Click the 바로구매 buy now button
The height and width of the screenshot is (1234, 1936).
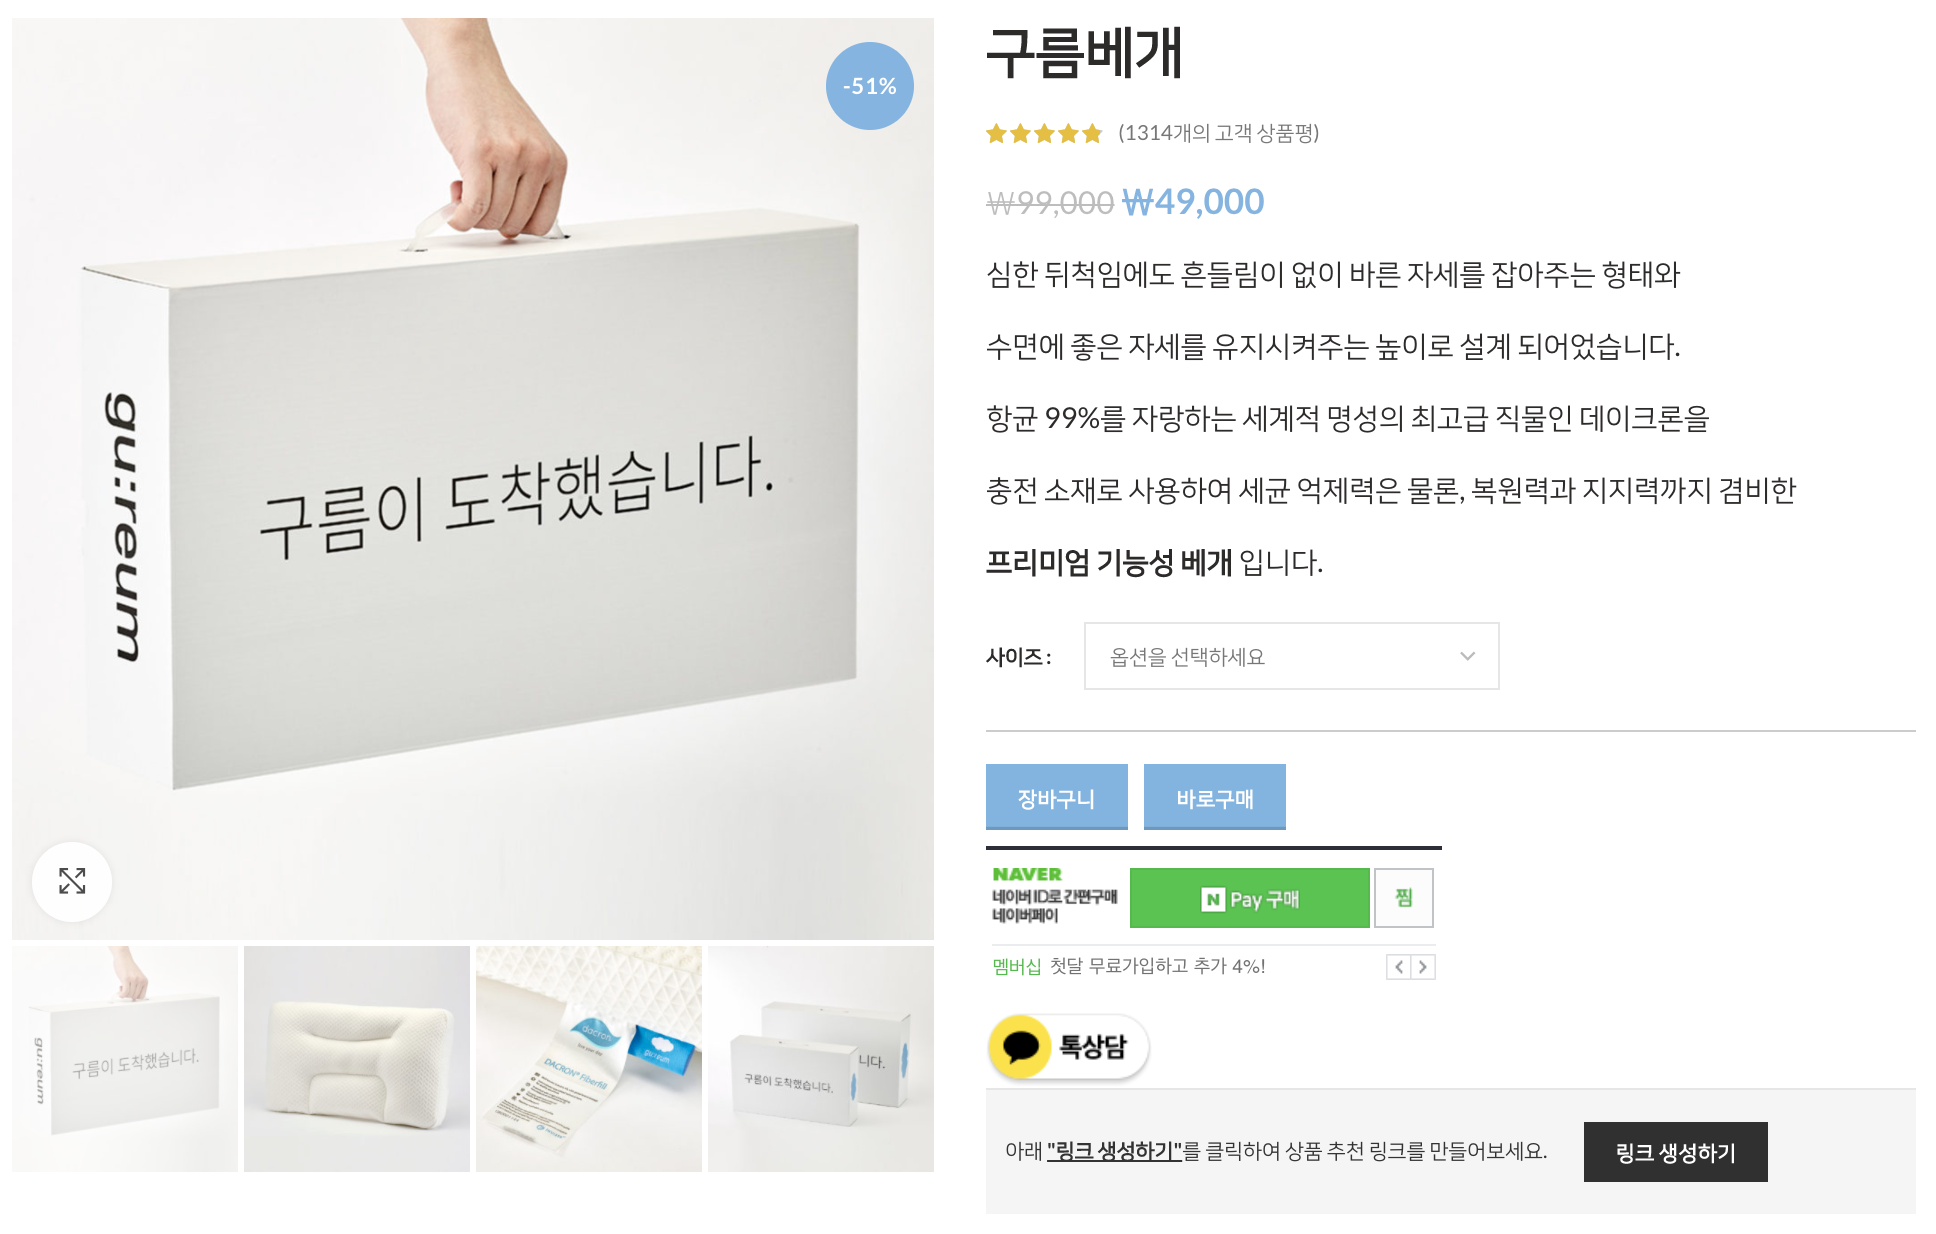(x=1214, y=797)
